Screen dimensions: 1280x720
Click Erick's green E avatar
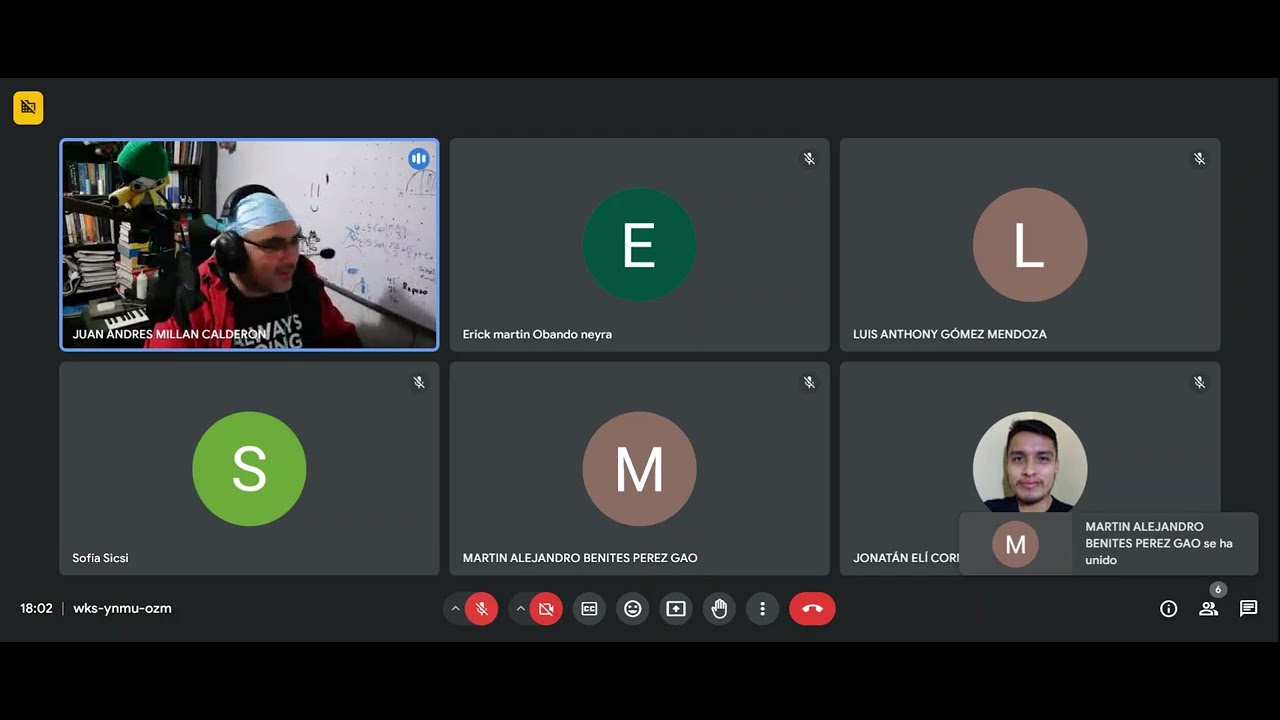coord(639,245)
